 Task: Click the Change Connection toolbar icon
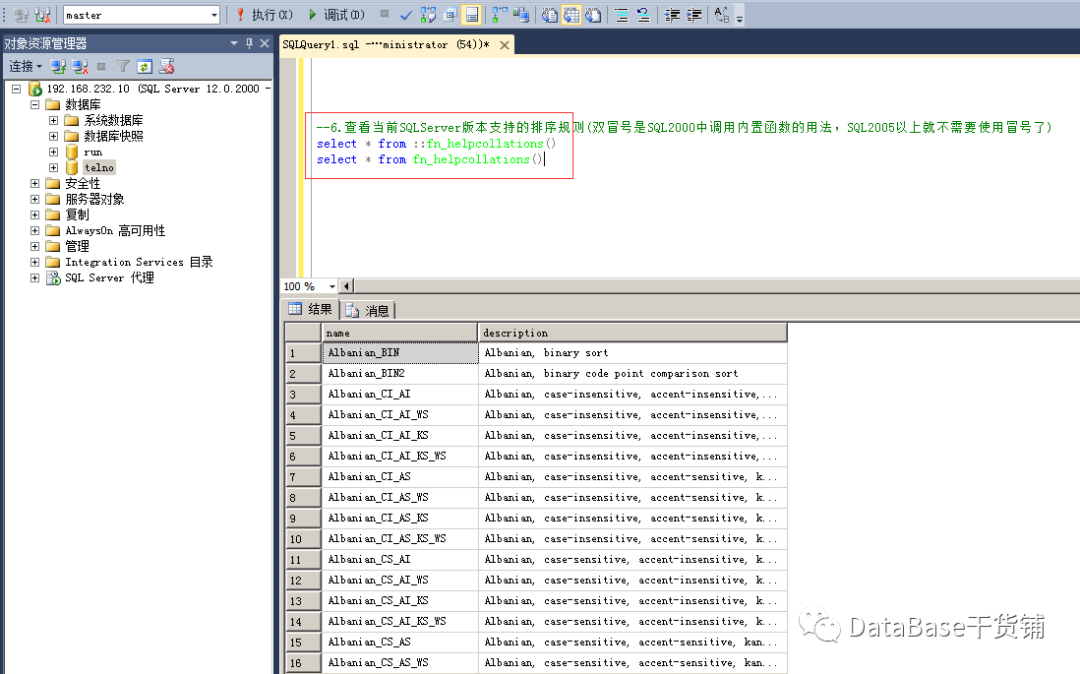pyautogui.click(x=43, y=14)
